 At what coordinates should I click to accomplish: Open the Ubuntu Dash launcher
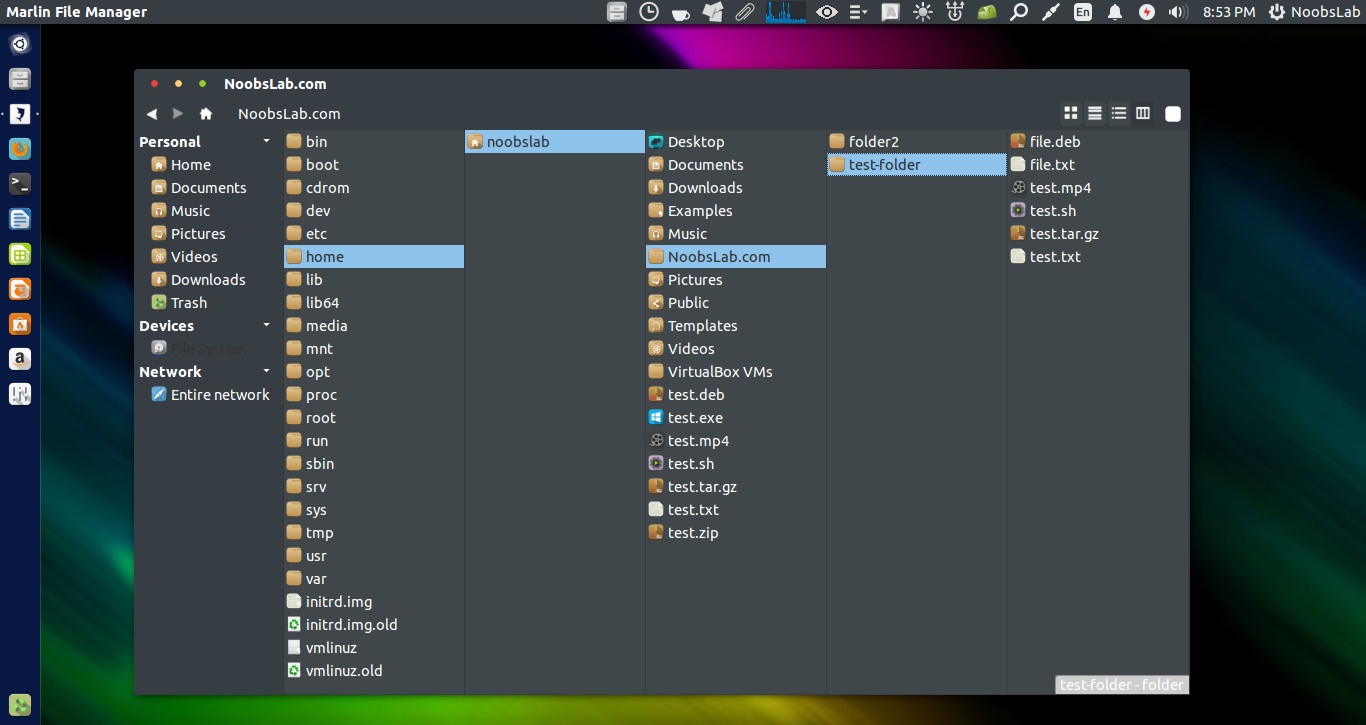pos(20,44)
